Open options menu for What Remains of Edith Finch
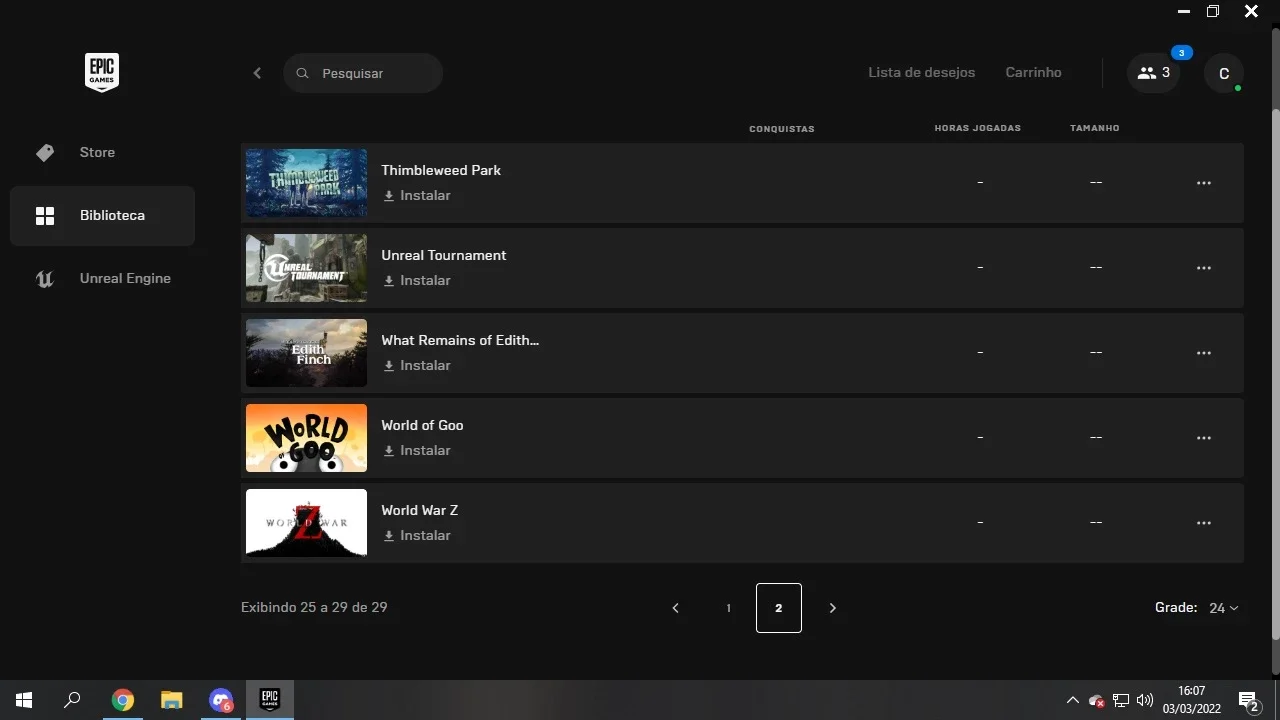Image resolution: width=1280 pixels, height=720 pixels. (x=1204, y=353)
